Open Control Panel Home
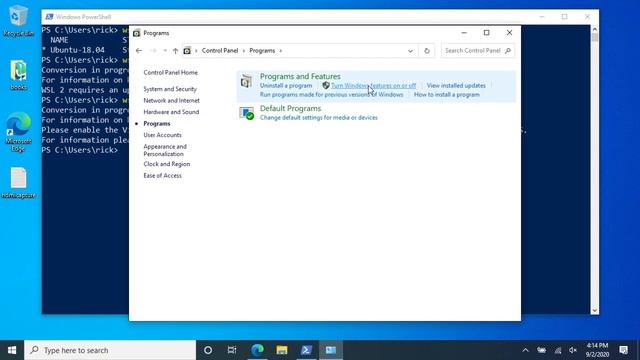 [171, 73]
